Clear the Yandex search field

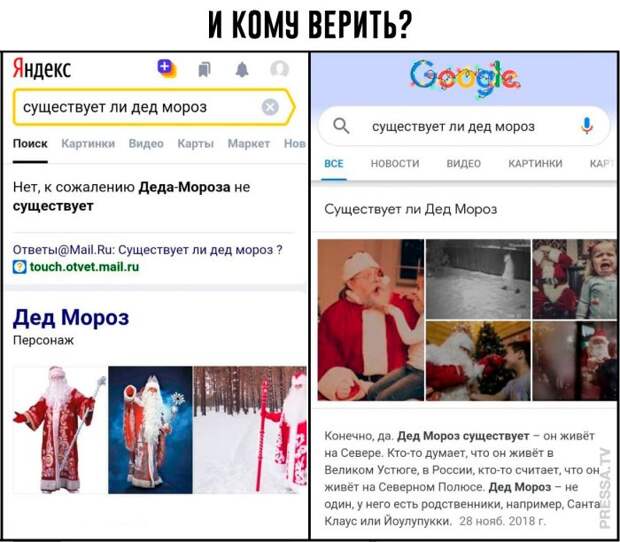click(x=270, y=107)
